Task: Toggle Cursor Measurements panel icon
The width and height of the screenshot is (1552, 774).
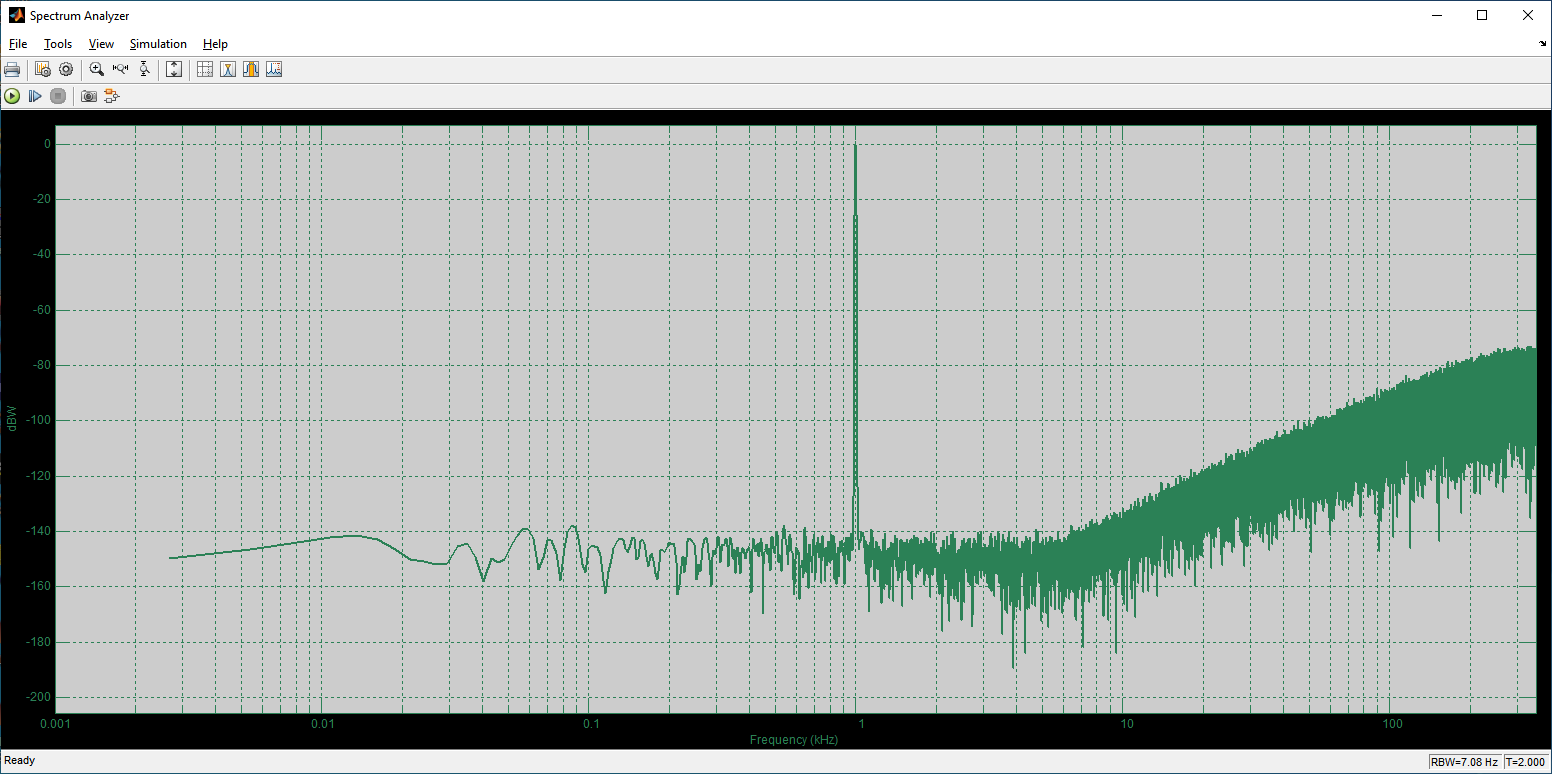Action: click(205, 69)
